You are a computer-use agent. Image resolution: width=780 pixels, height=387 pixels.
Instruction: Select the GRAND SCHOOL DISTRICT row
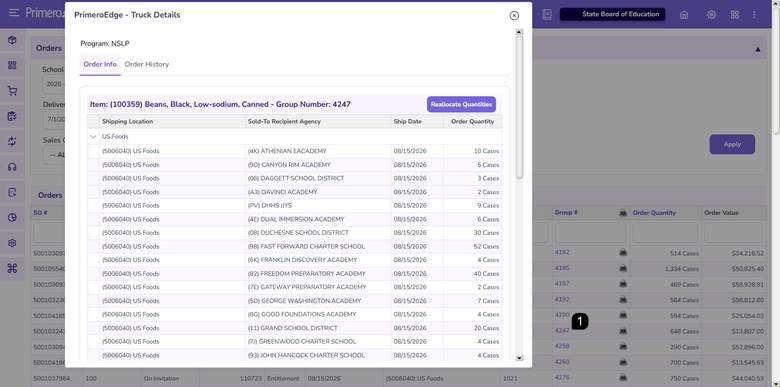tap(294, 328)
